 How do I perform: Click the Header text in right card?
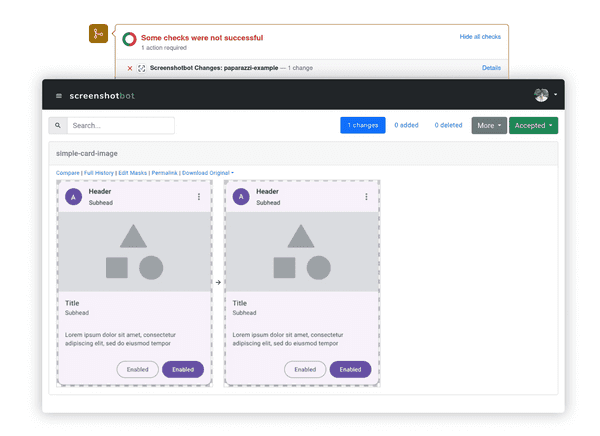coord(267,191)
